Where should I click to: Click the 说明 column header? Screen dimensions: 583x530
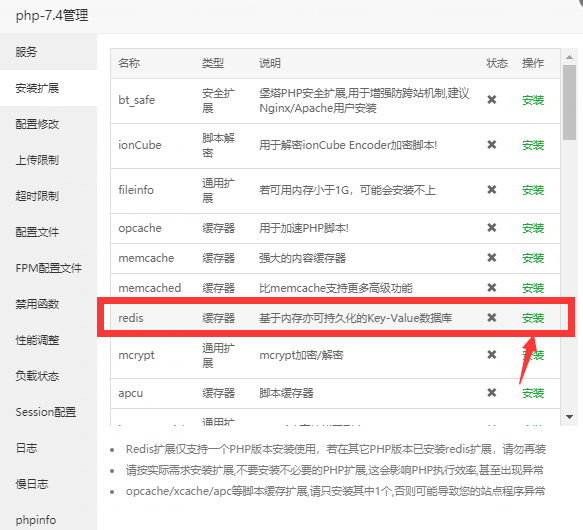point(270,63)
